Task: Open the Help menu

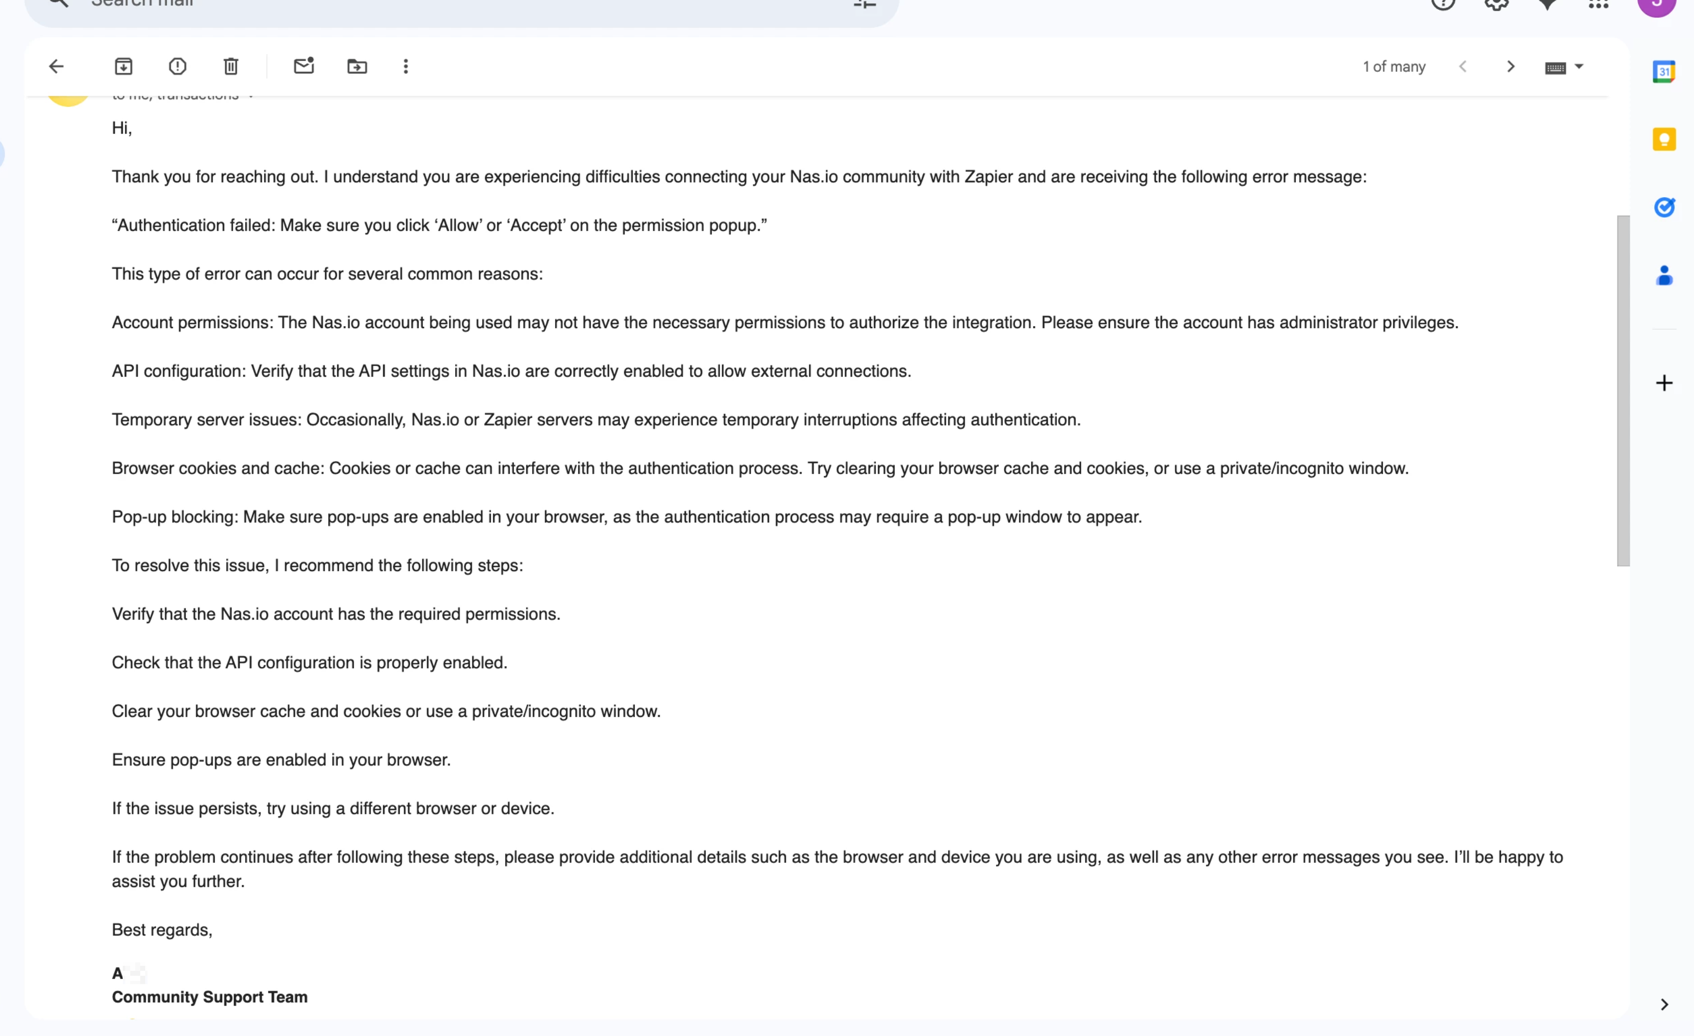Action: click(1443, 4)
